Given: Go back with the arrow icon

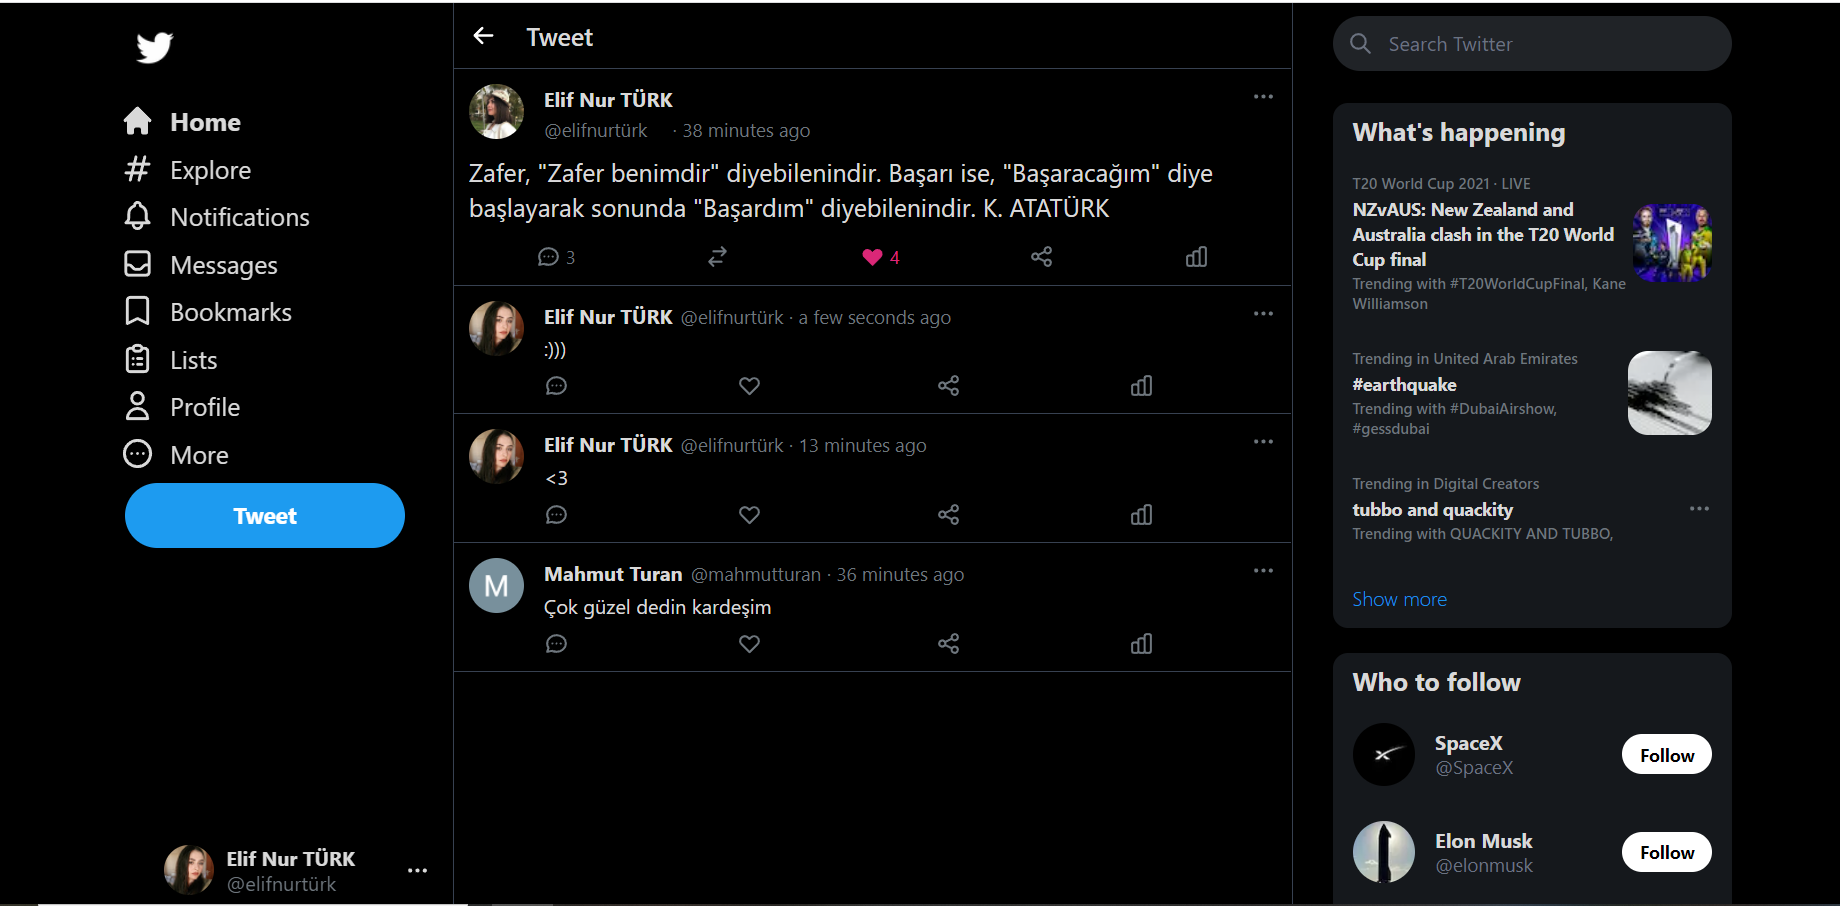Looking at the screenshot, I should pyautogui.click(x=484, y=36).
